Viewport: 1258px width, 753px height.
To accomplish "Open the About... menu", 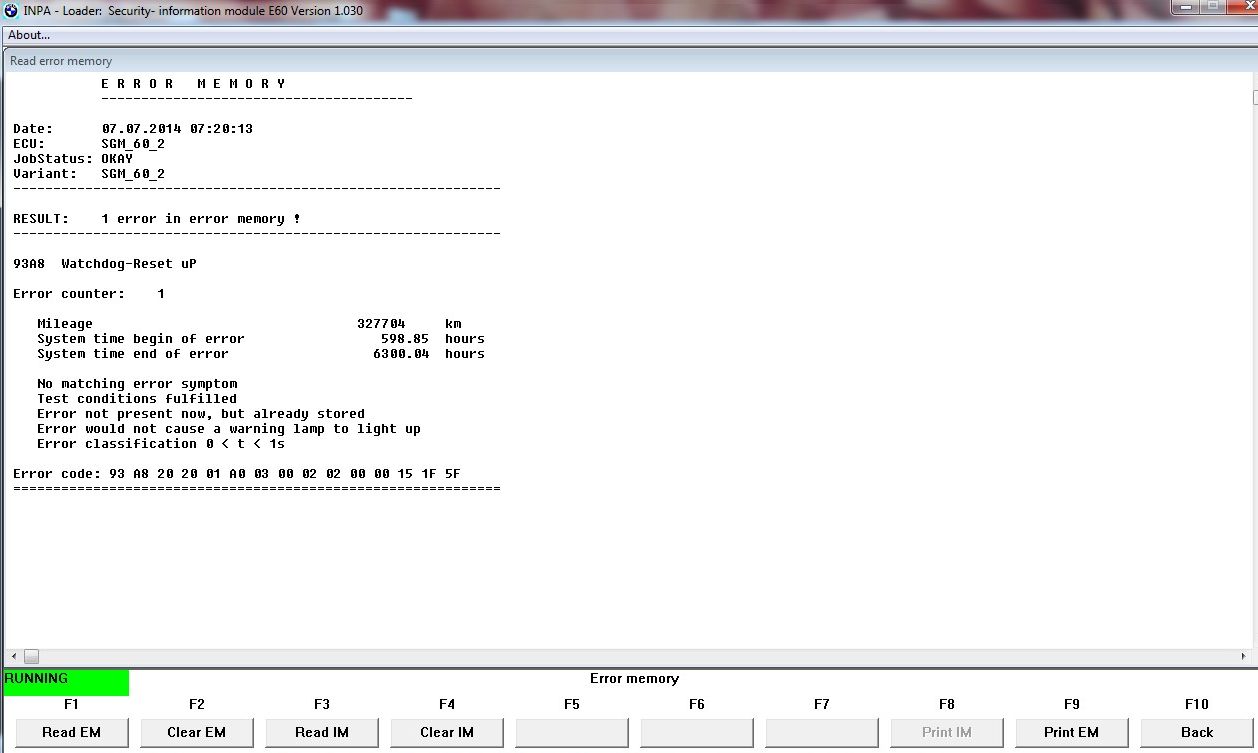I will point(29,35).
